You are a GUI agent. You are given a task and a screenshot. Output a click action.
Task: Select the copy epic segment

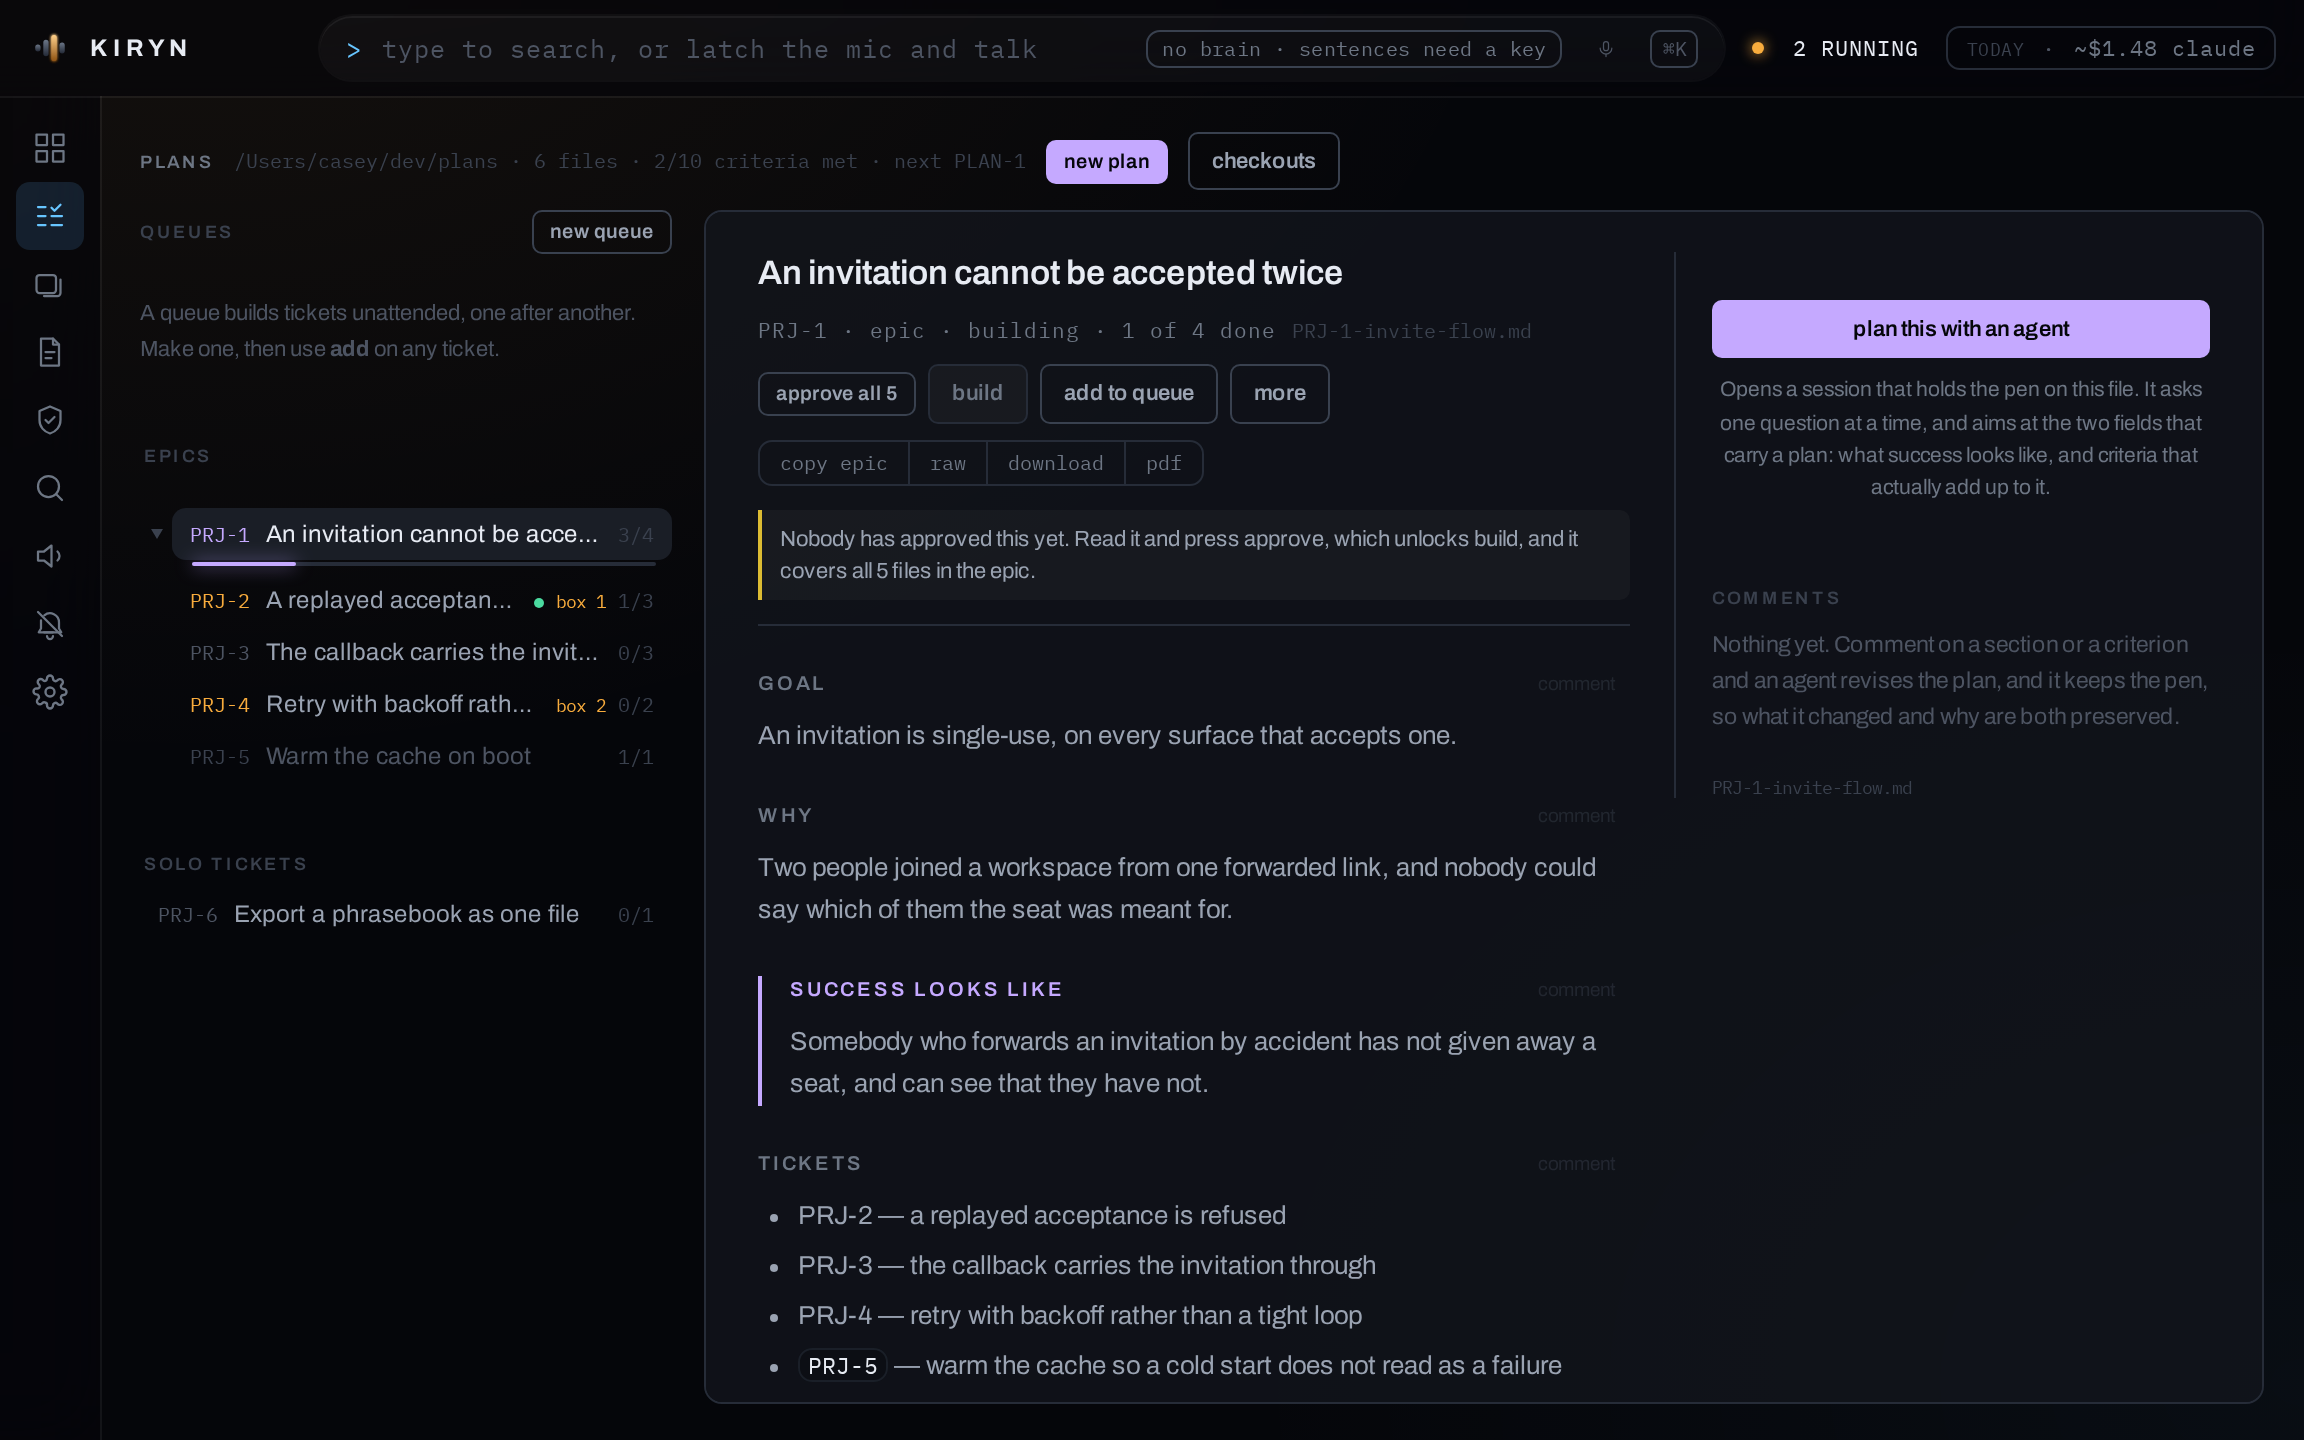click(x=834, y=463)
